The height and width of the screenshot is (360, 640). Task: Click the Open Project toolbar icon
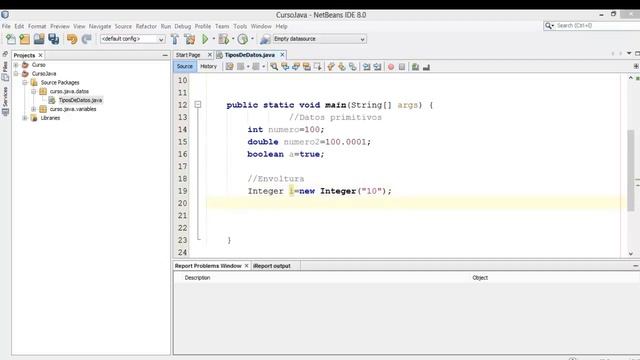39,39
